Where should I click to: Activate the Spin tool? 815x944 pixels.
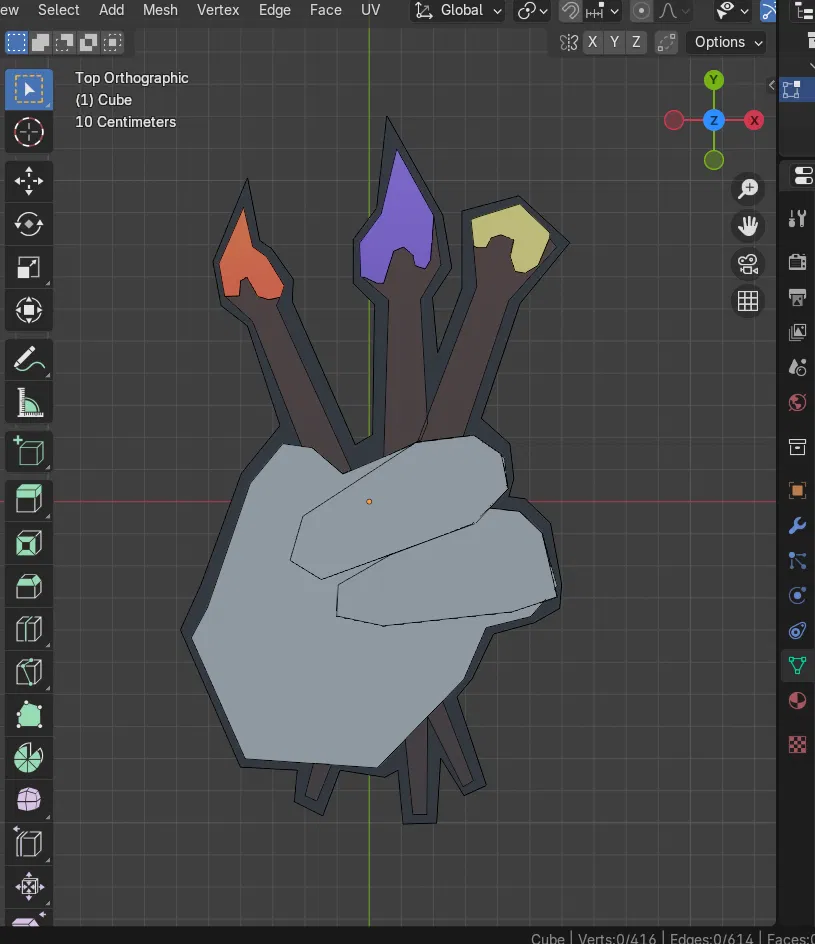[29, 758]
